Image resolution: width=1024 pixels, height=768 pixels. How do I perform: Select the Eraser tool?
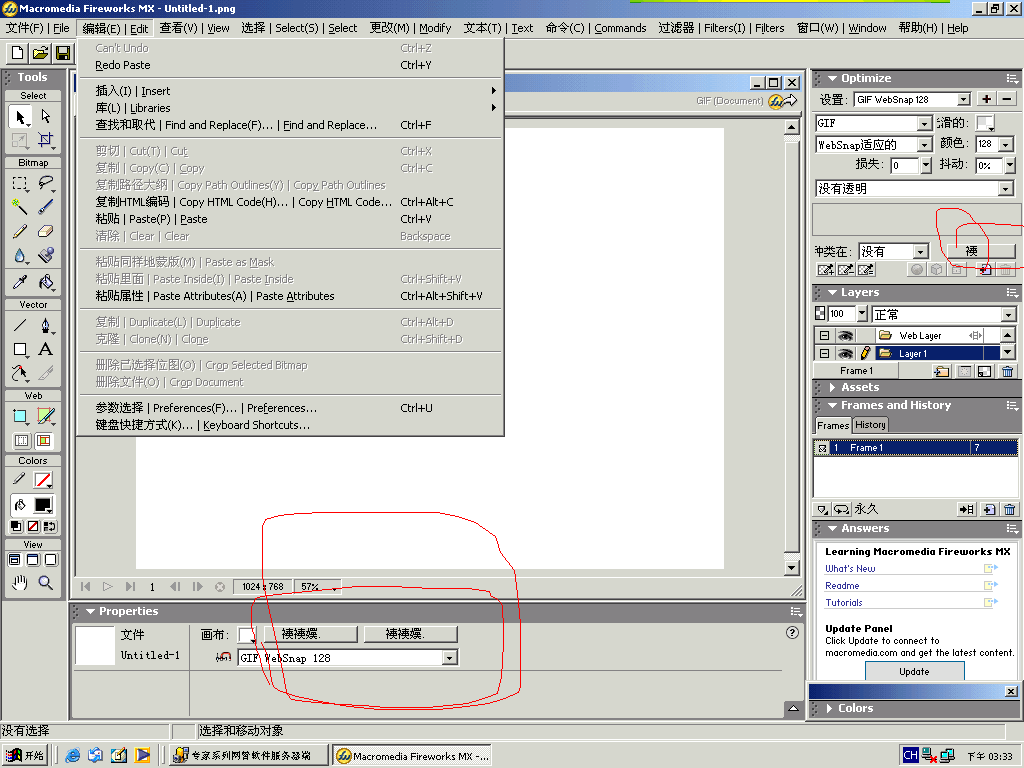click(x=45, y=231)
